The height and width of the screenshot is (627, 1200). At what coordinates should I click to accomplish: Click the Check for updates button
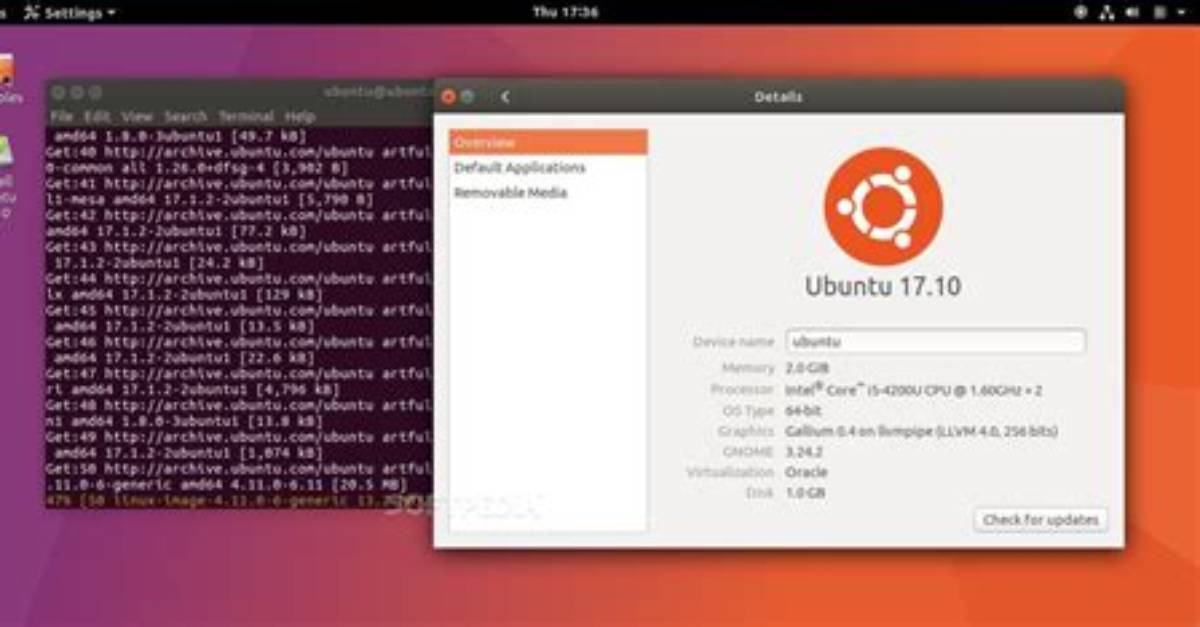click(1040, 520)
